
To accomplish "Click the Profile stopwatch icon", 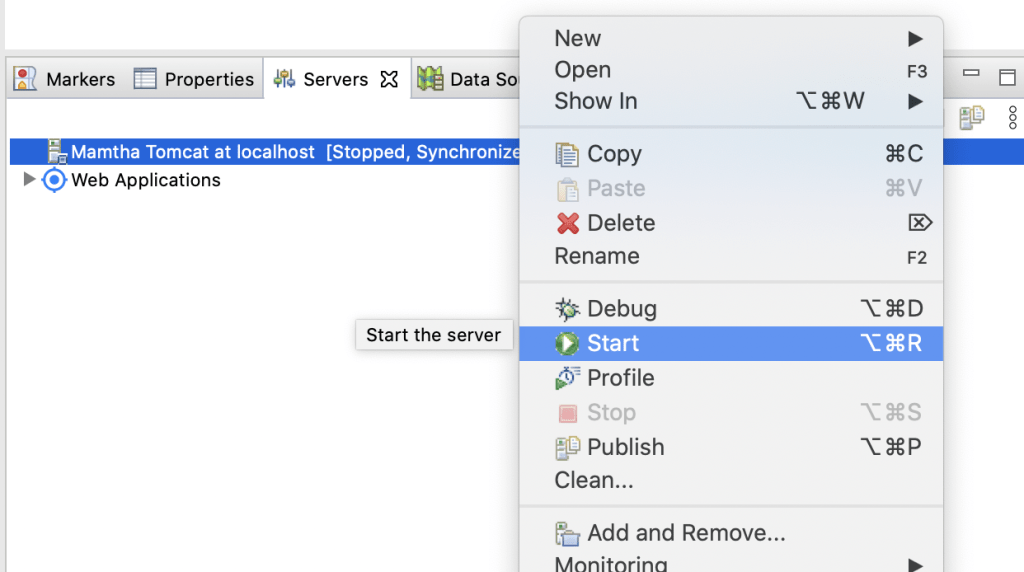I will [567, 378].
